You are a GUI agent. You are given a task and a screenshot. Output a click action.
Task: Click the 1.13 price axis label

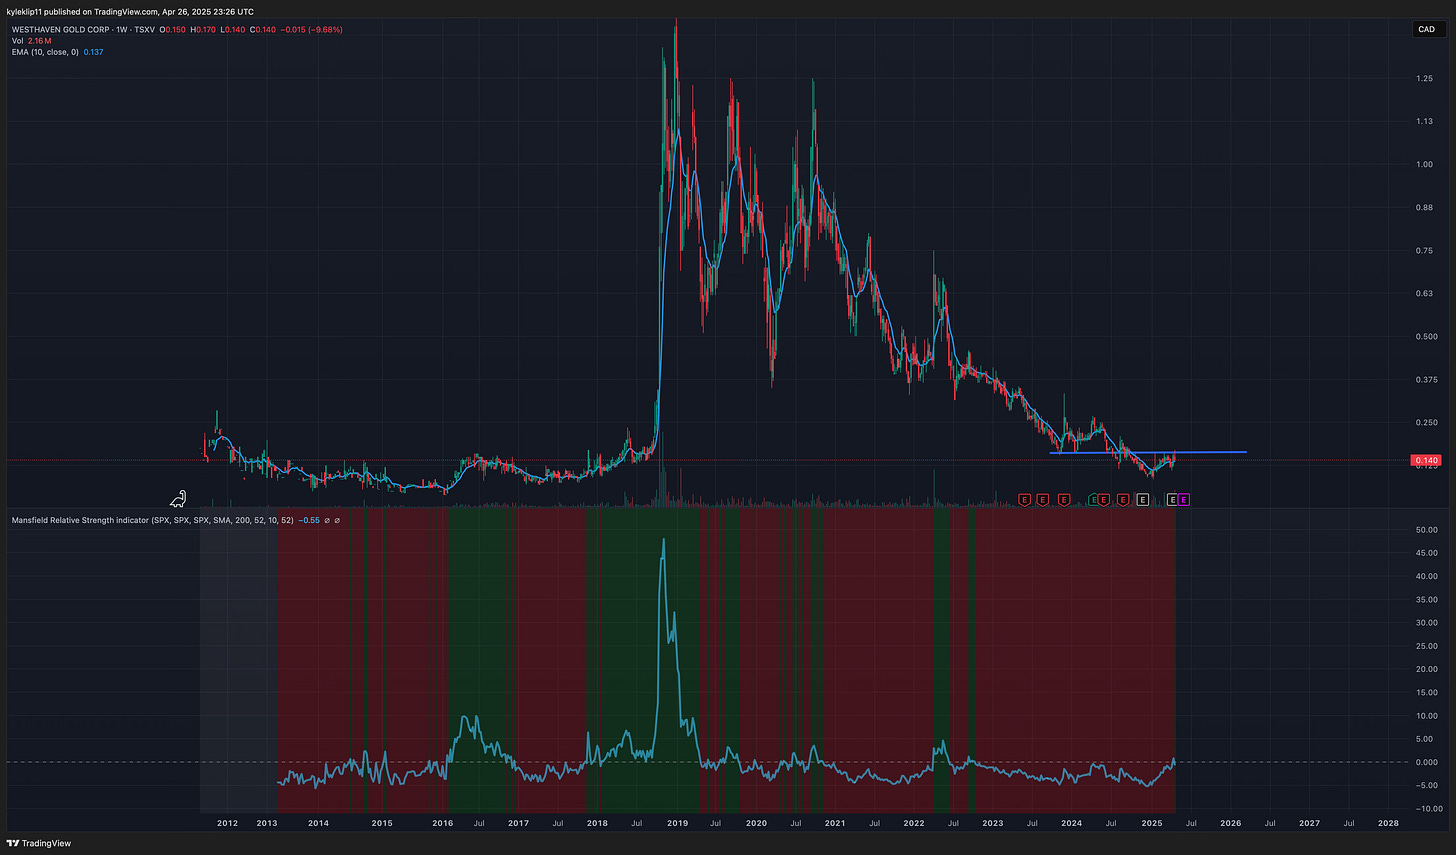click(x=1424, y=121)
